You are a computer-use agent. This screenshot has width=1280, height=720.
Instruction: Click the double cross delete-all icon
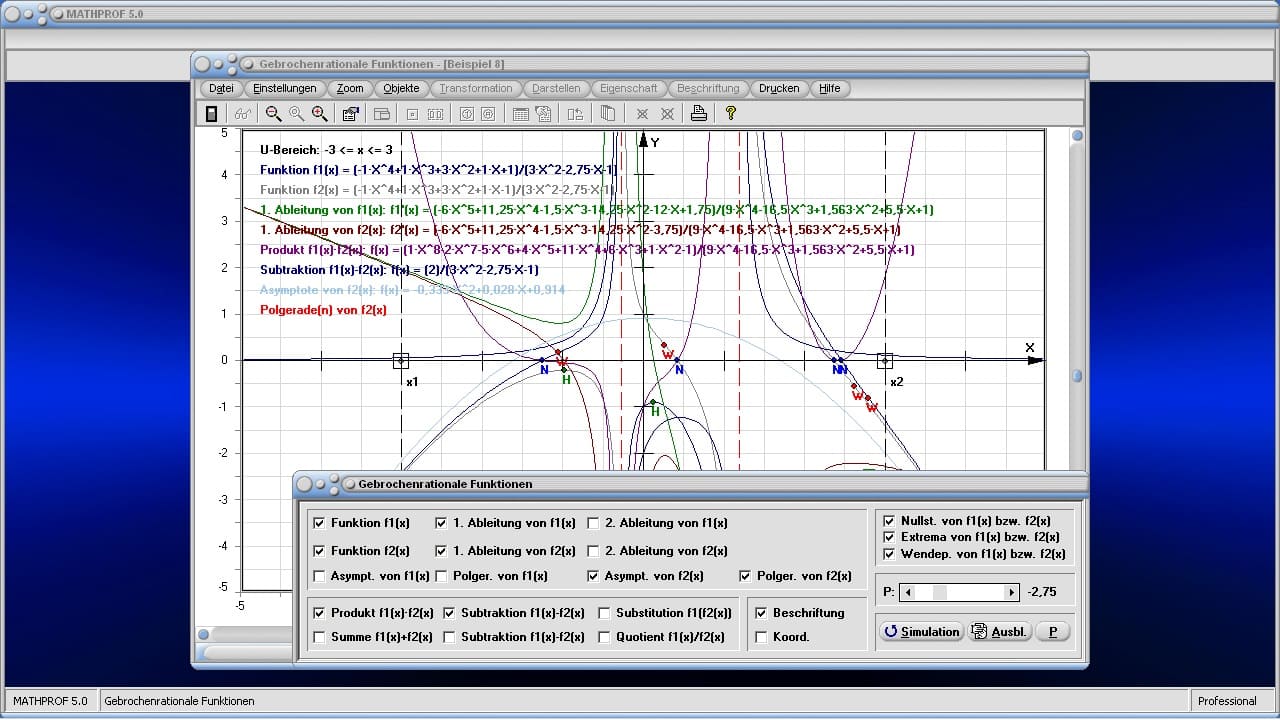pyautogui.click(x=667, y=114)
